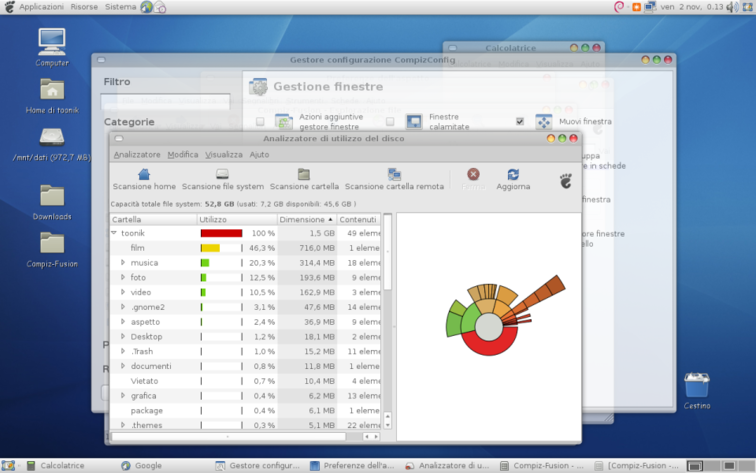Open the /mnt/dati drive icon
Viewport: 756px width, 473px height.
click(x=52, y=137)
